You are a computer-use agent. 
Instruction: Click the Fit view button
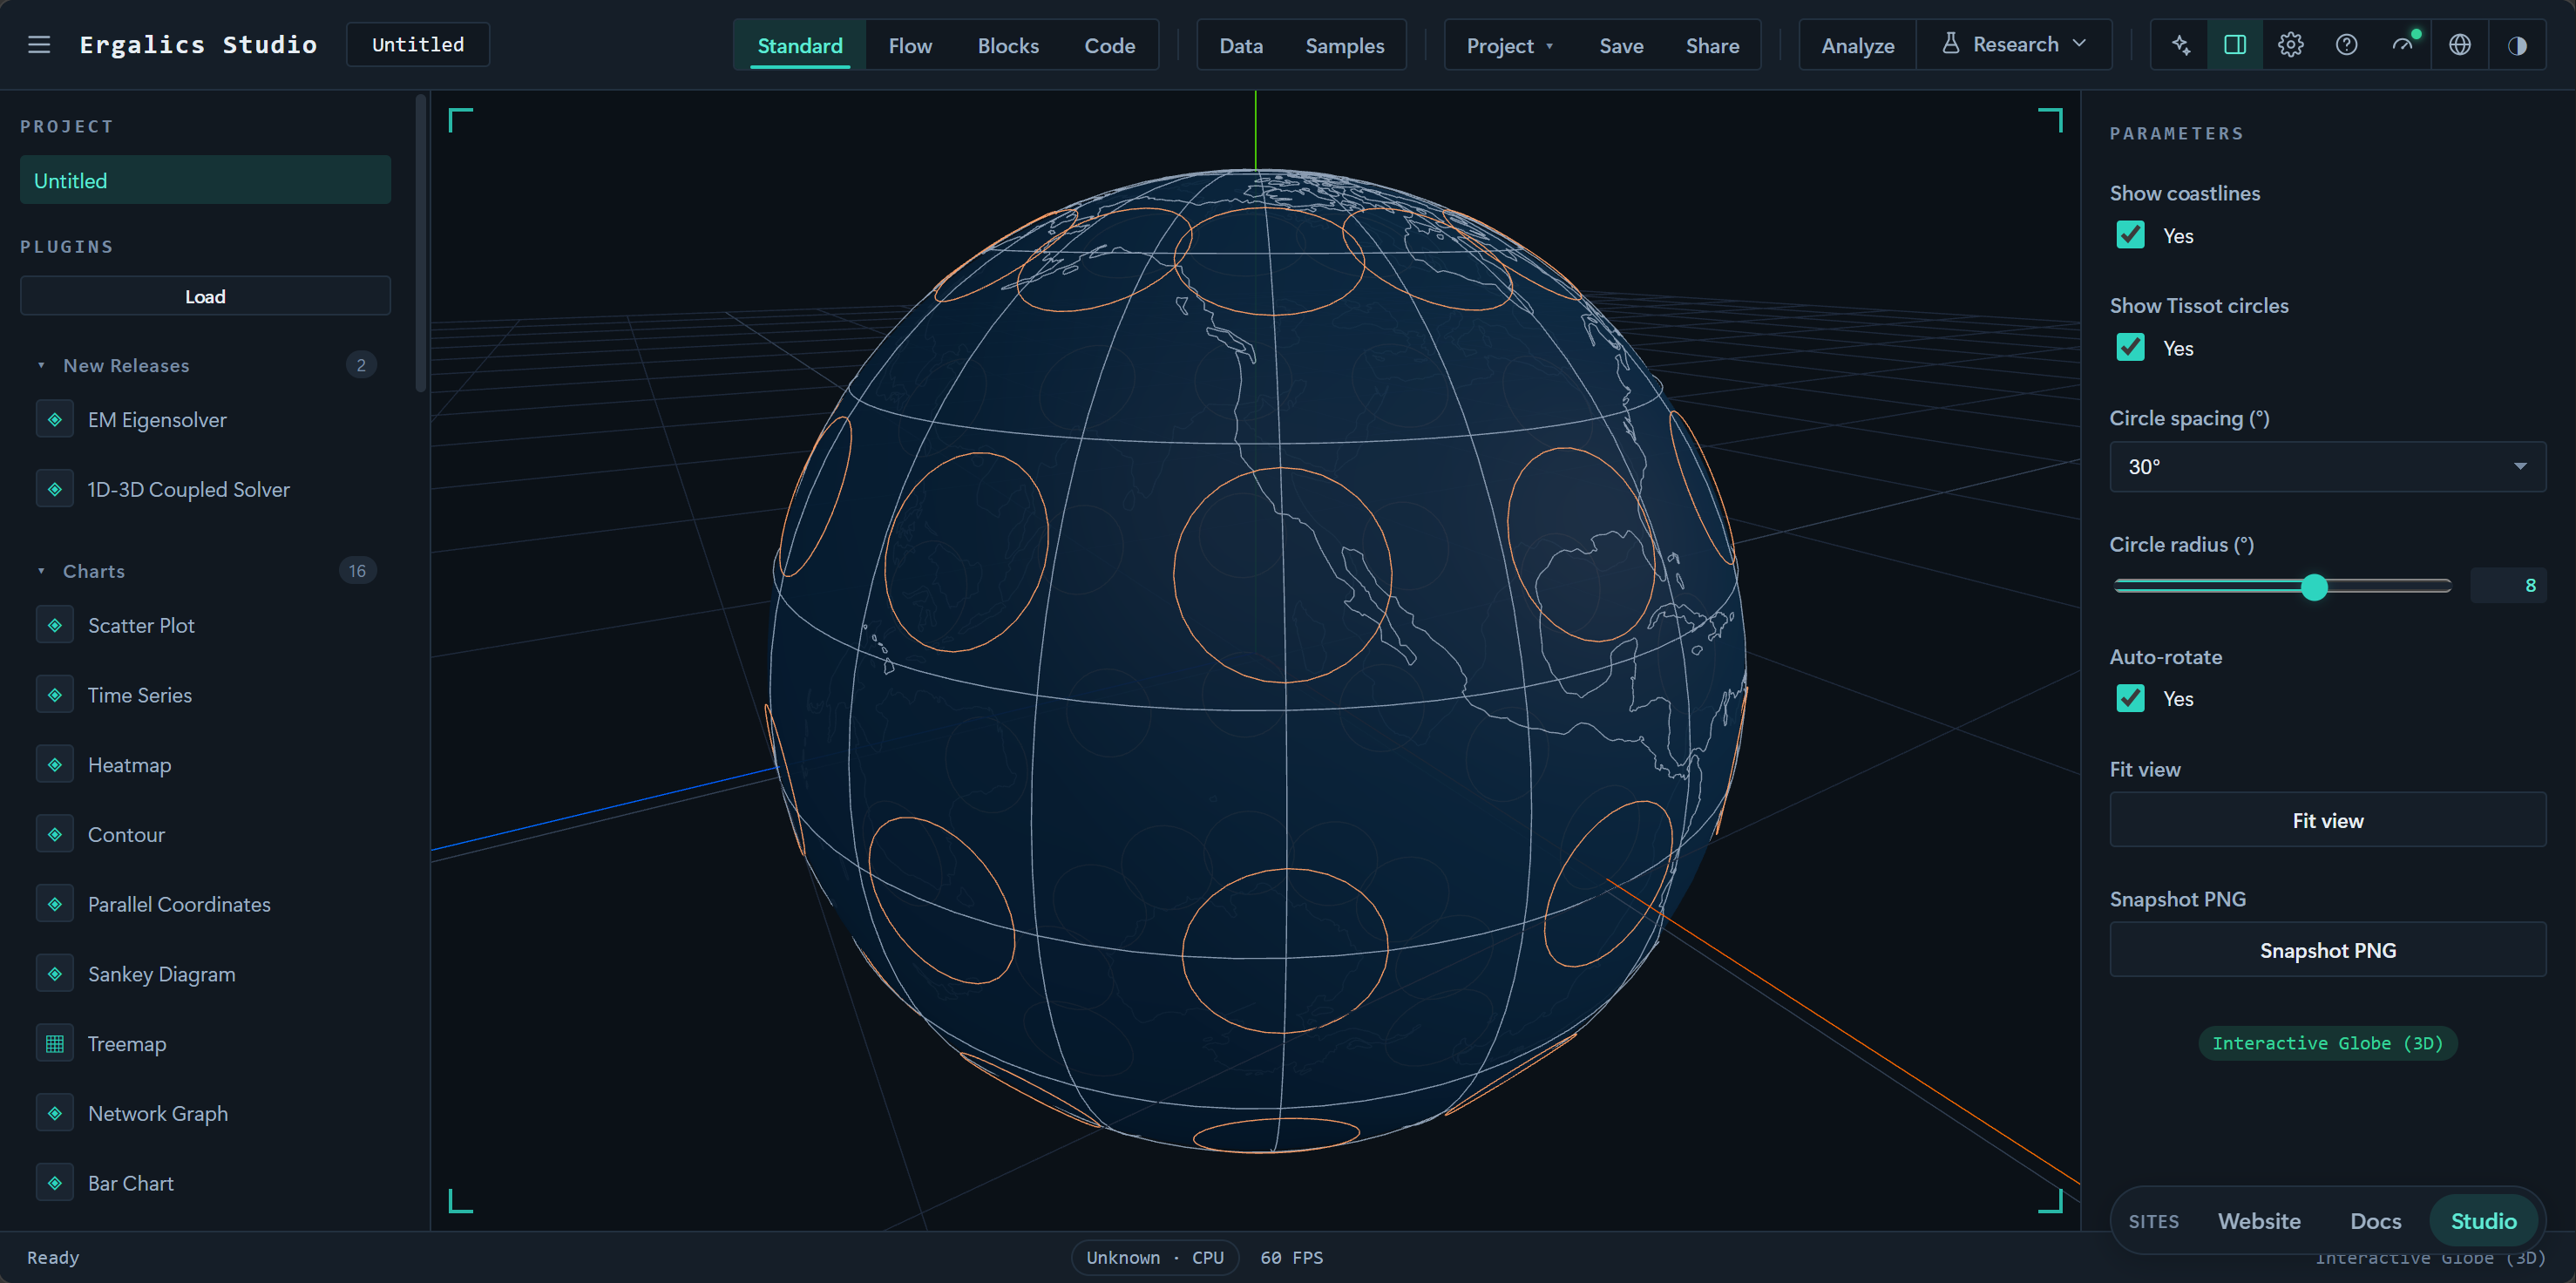[2327, 820]
